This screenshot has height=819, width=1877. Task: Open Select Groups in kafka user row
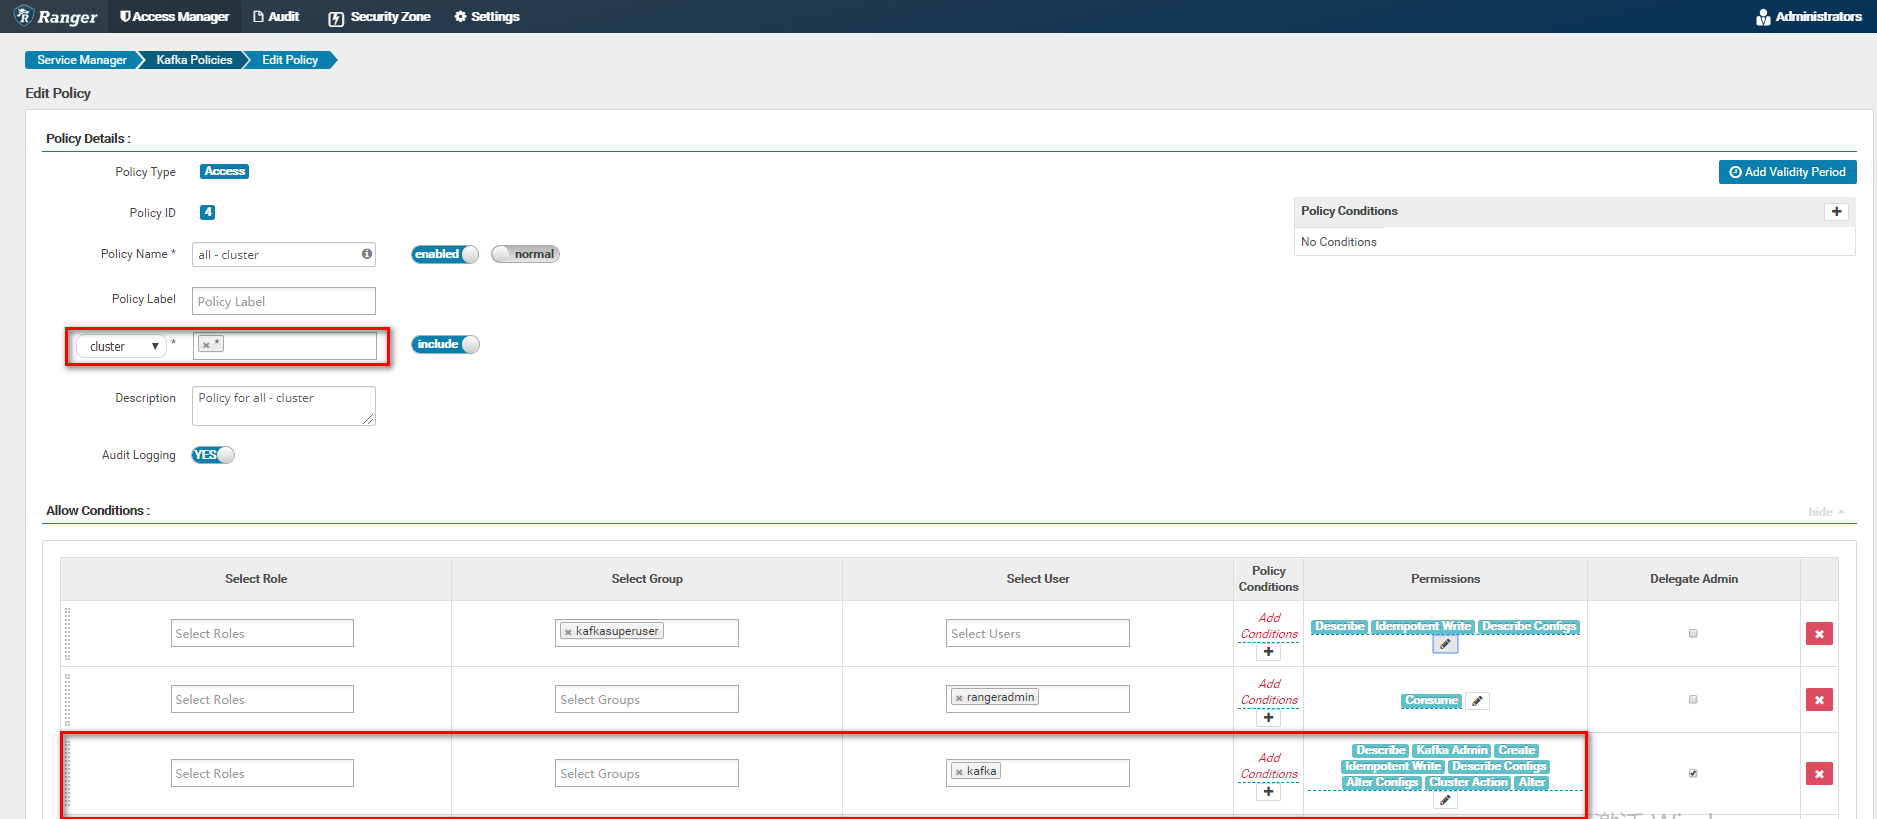click(647, 773)
